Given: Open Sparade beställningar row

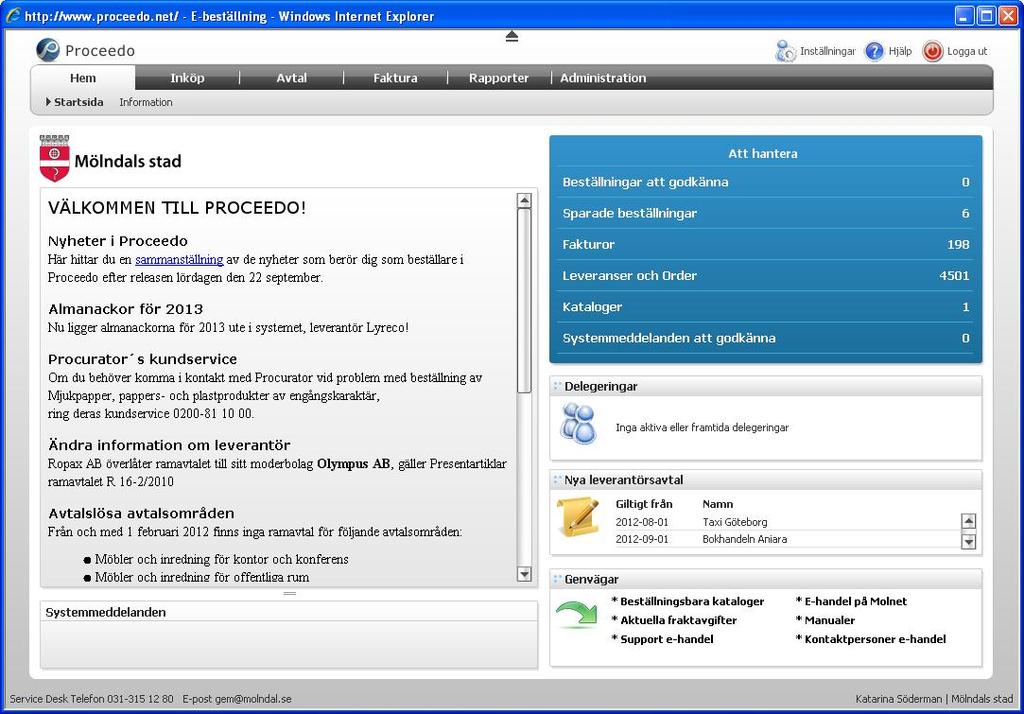Looking at the screenshot, I should [766, 213].
